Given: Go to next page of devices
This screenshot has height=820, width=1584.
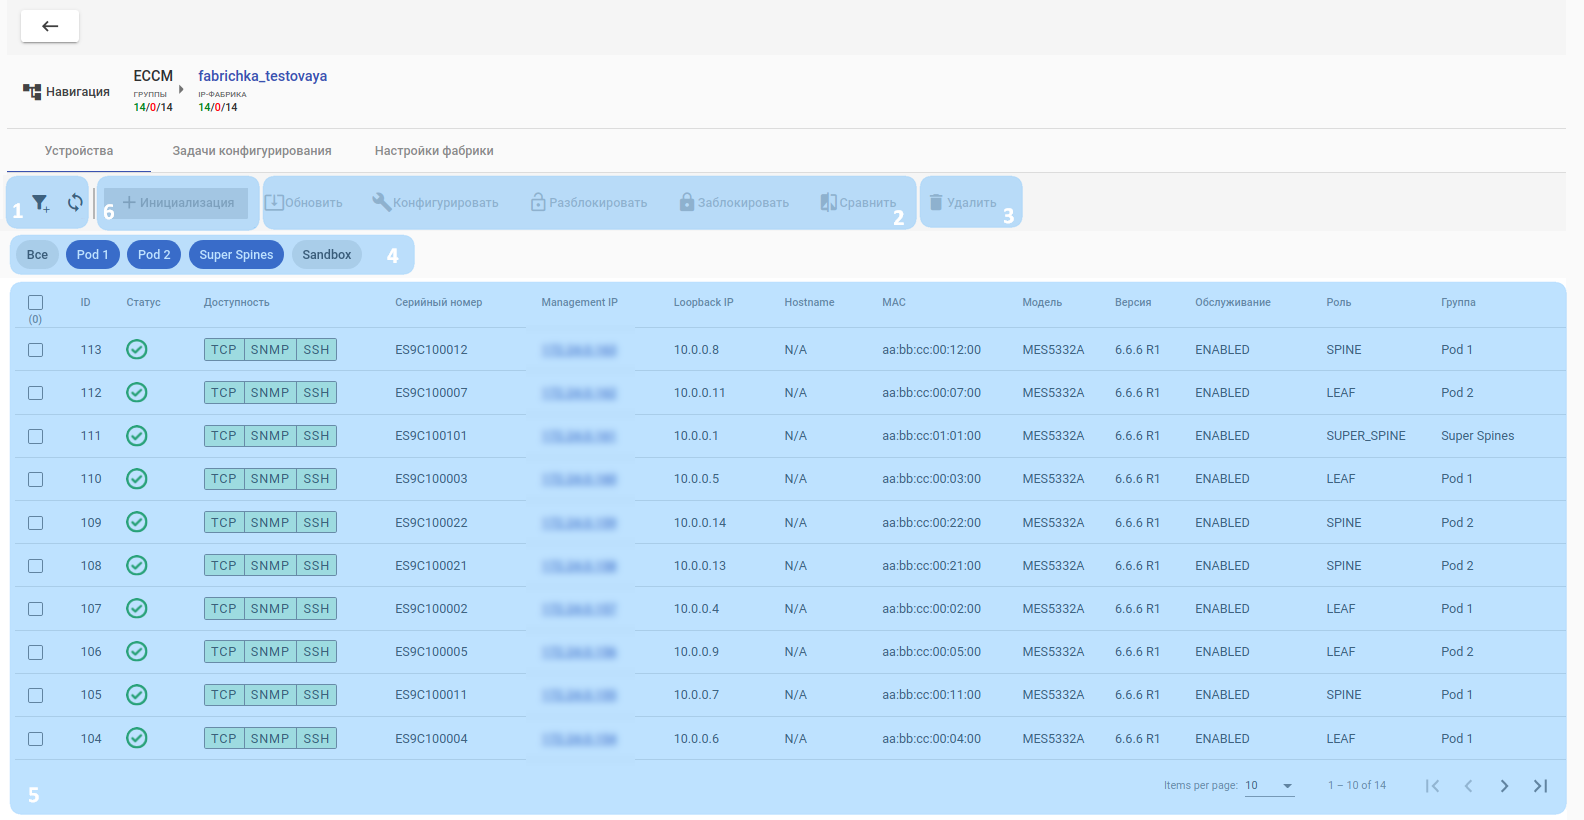Looking at the screenshot, I should tap(1504, 786).
